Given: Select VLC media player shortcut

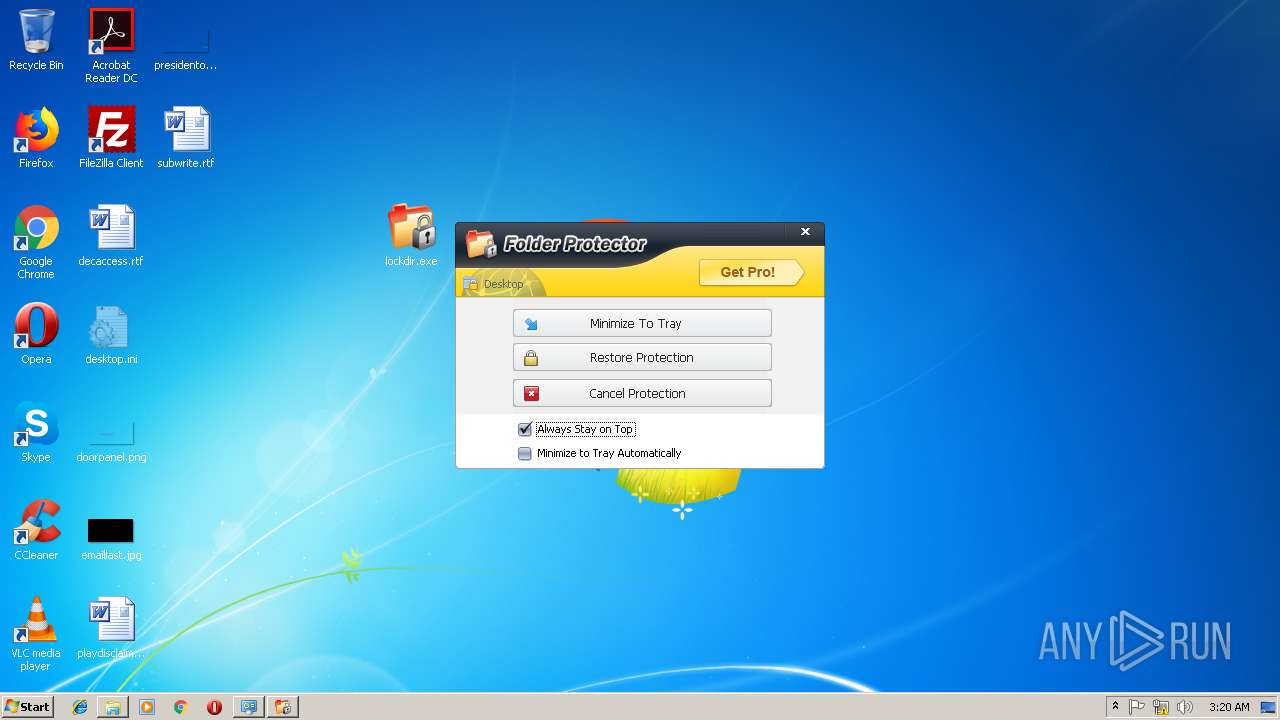Looking at the screenshot, I should [x=36, y=634].
